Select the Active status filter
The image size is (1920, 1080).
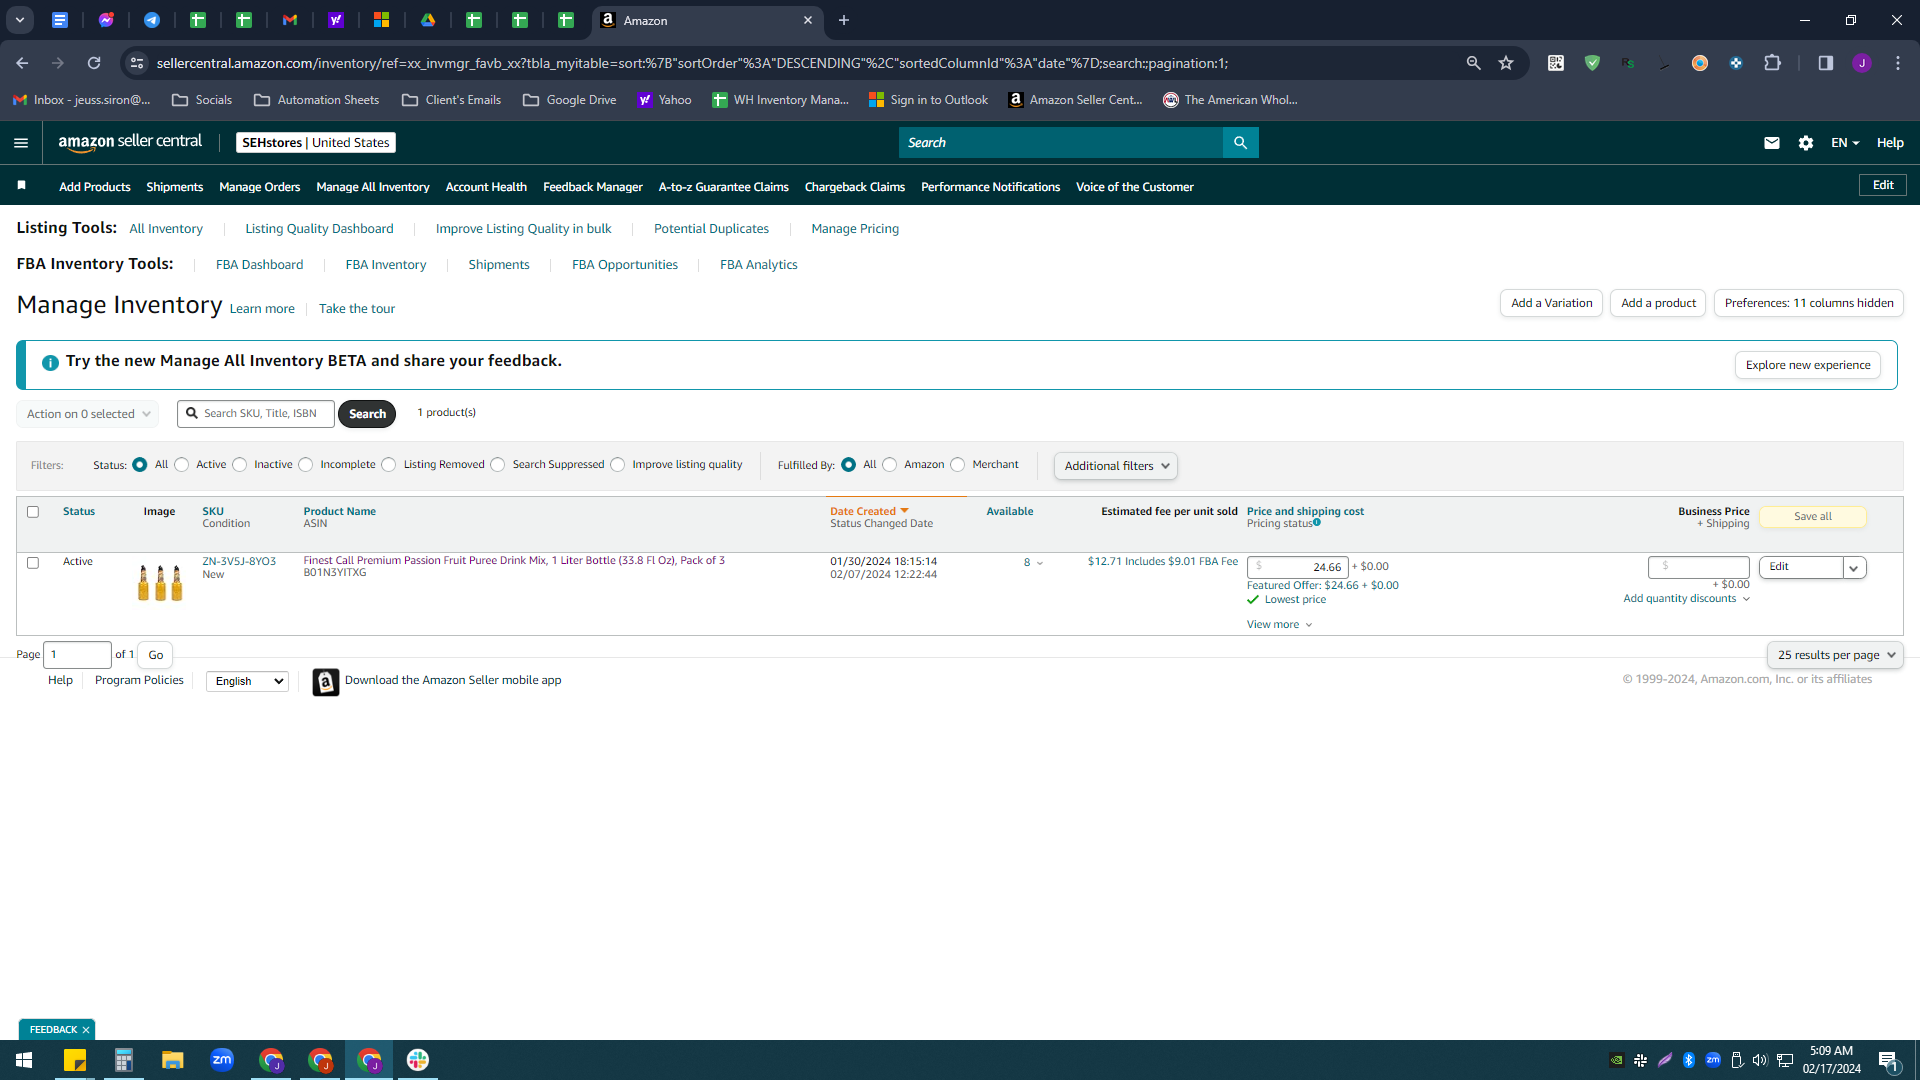pos(182,465)
